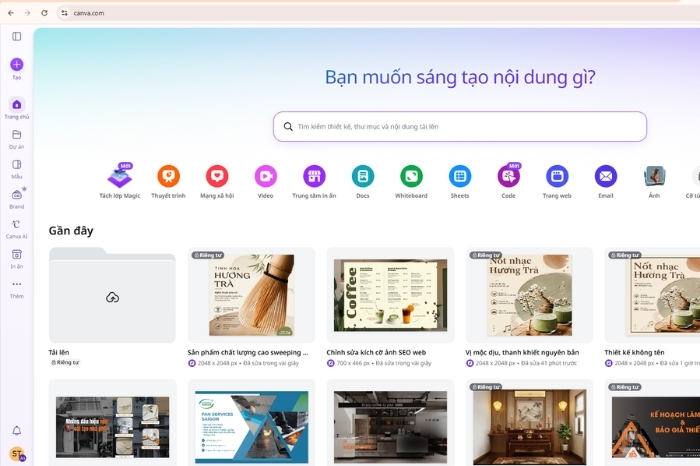This screenshot has width=700, height=466.
Task: Click the site info icon in address bar
Action: 65,13
